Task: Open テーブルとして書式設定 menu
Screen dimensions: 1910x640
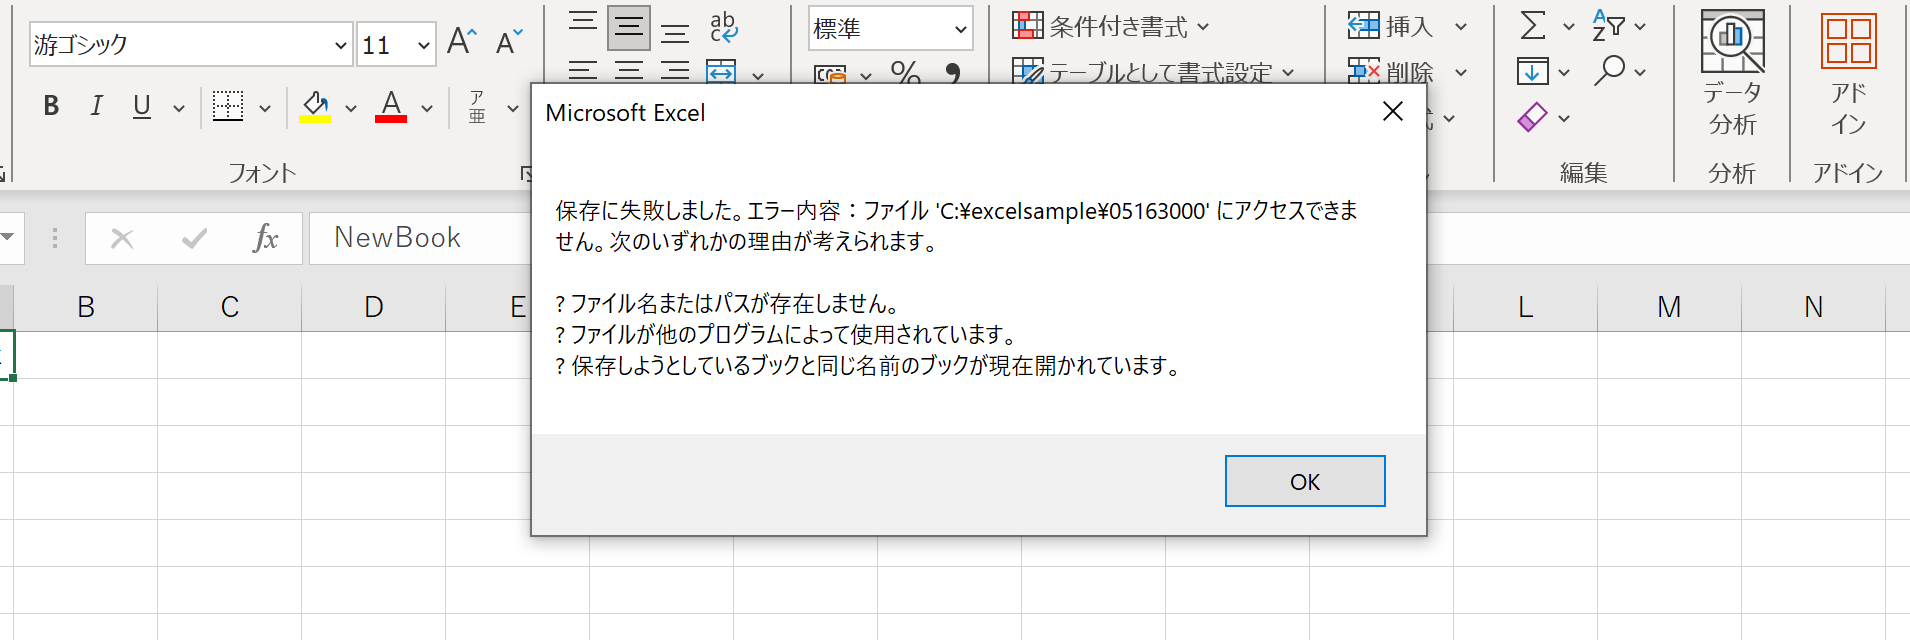Action: pos(1152,72)
